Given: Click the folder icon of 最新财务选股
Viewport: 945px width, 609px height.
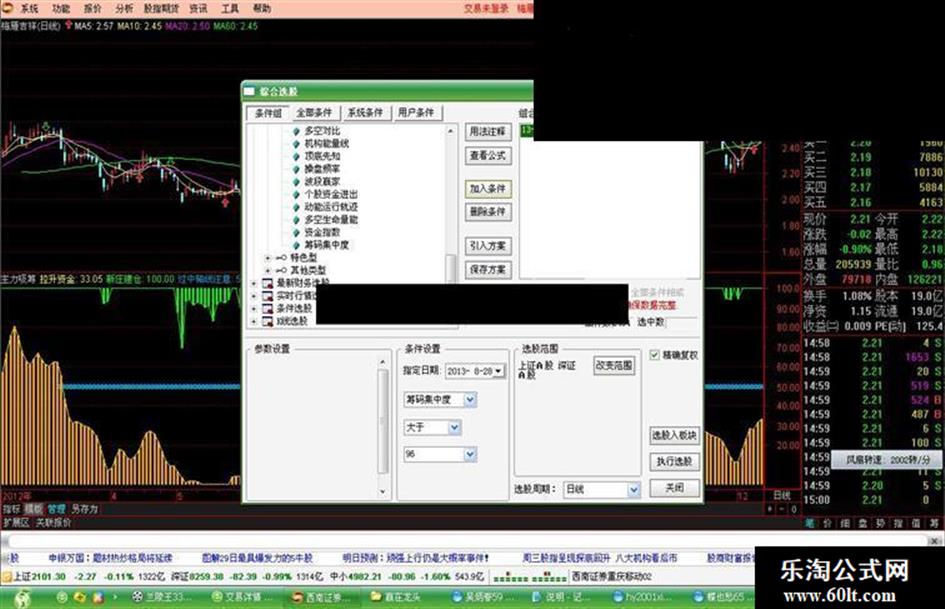Looking at the screenshot, I should click(267, 283).
